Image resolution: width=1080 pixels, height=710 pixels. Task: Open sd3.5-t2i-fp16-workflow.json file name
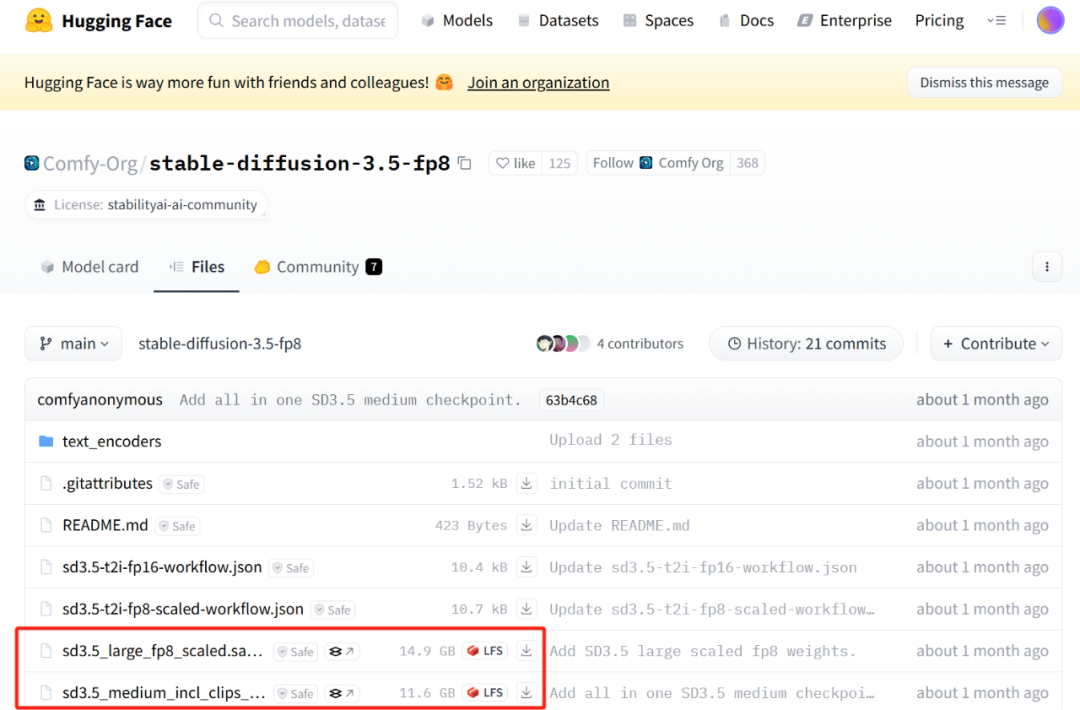tap(163, 567)
